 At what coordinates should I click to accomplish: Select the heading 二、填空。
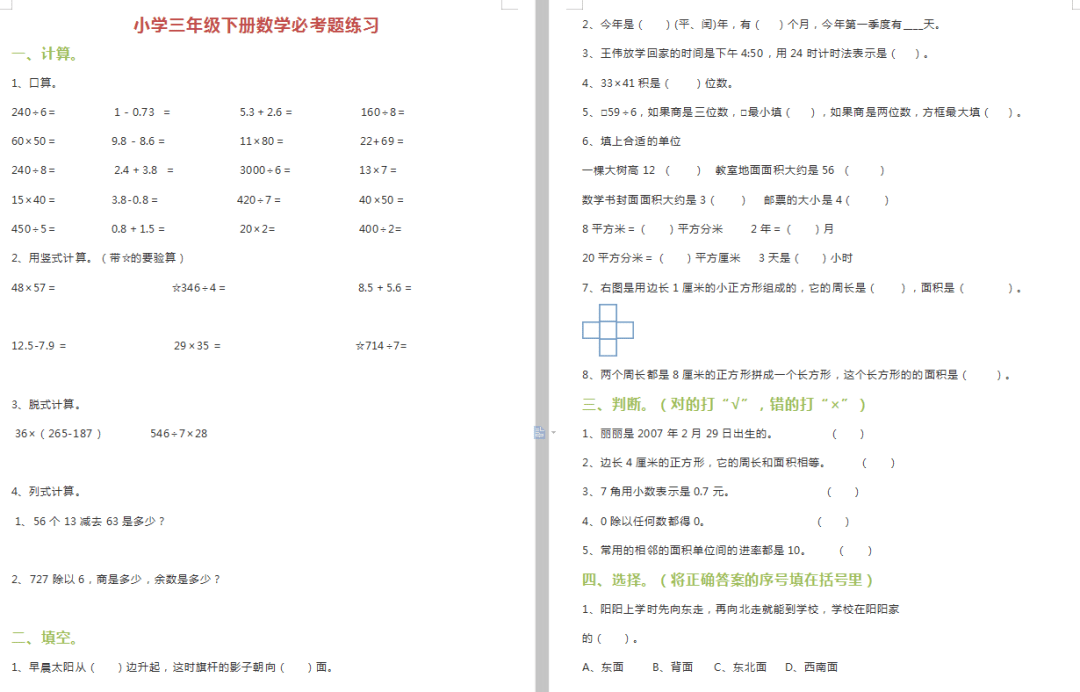coord(45,637)
